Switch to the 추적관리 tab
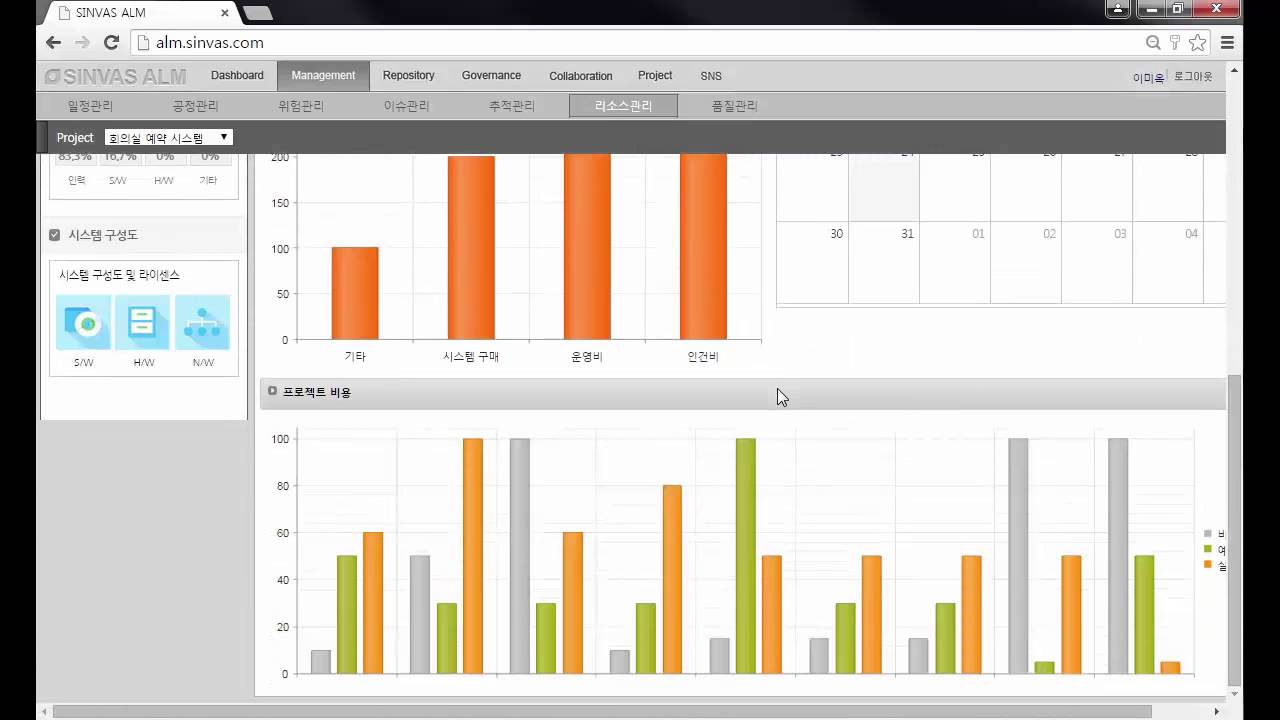Image resolution: width=1280 pixels, height=720 pixels. click(511, 106)
